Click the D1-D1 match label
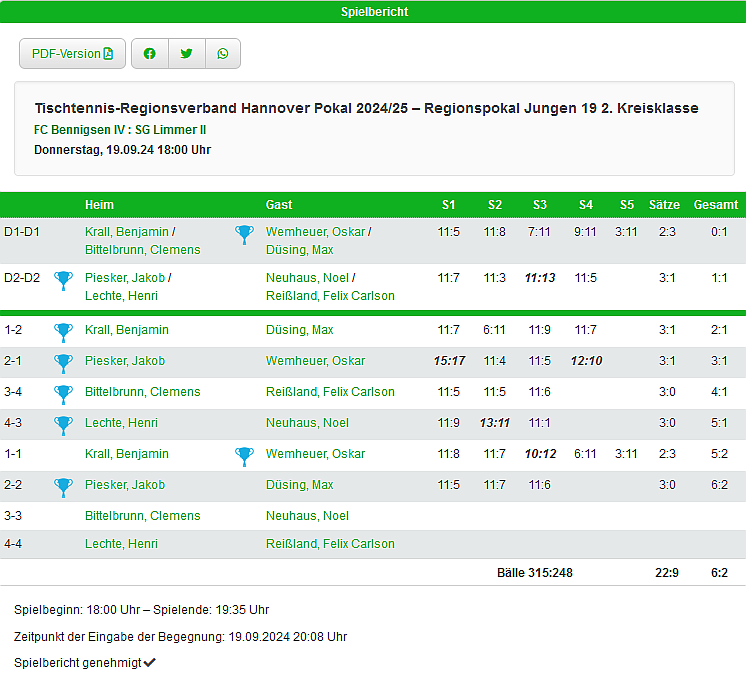746x679 pixels. (22, 232)
